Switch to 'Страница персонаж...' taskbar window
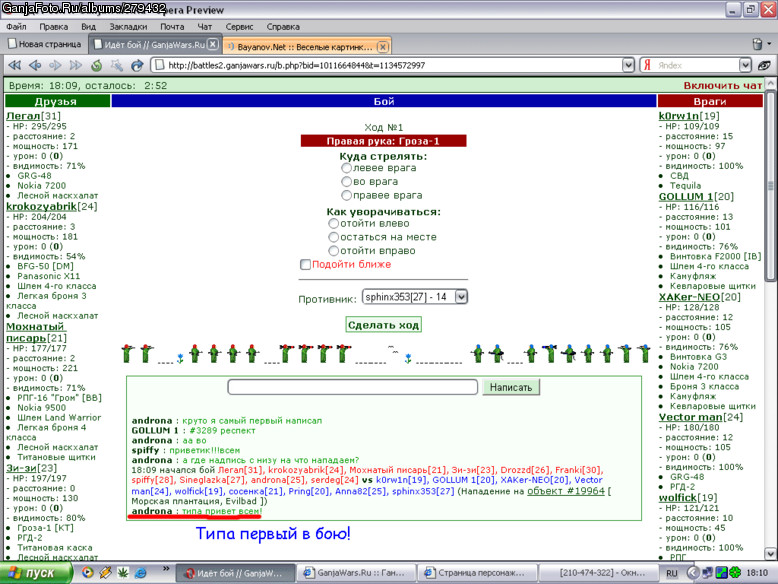Image resolution: width=778 pixels, height=584 pixels. tap(477, 573)
